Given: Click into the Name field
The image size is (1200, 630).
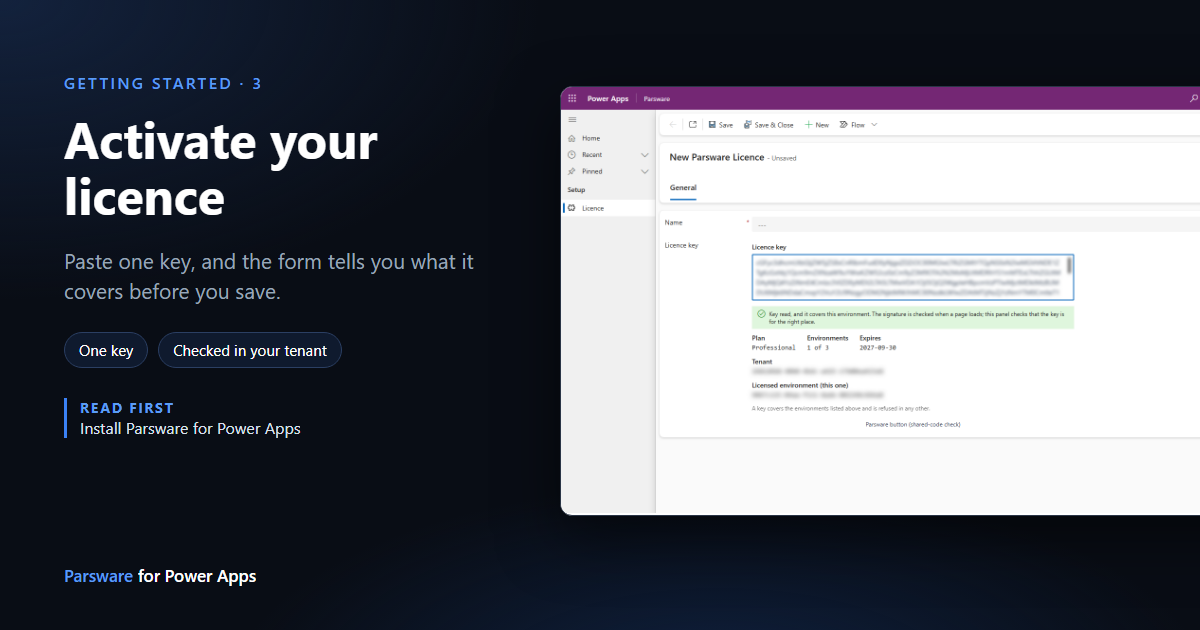Looking at the screenshot, I should 975,224.
